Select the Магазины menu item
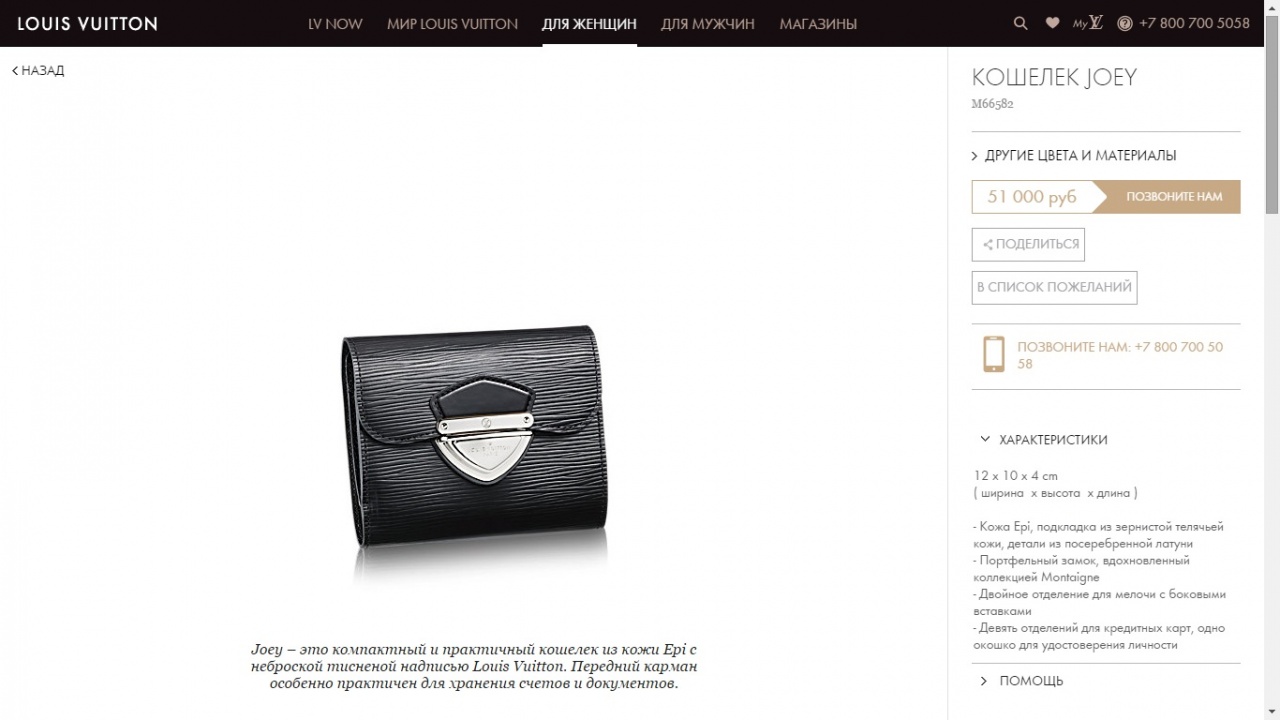Image resolution: width=1280 pixels, height=720 pixels. [818, 23]
